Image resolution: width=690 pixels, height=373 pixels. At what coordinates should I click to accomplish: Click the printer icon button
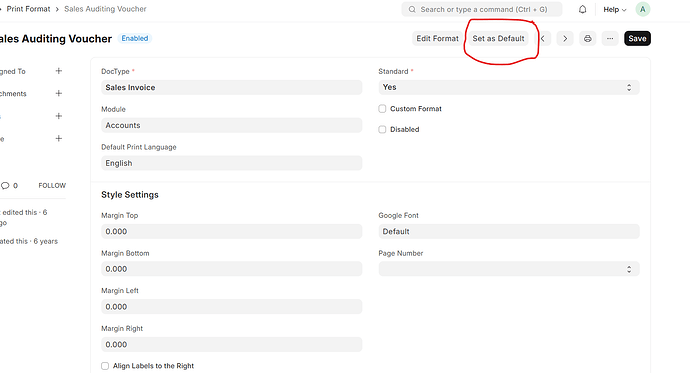[x=587, y=39]
